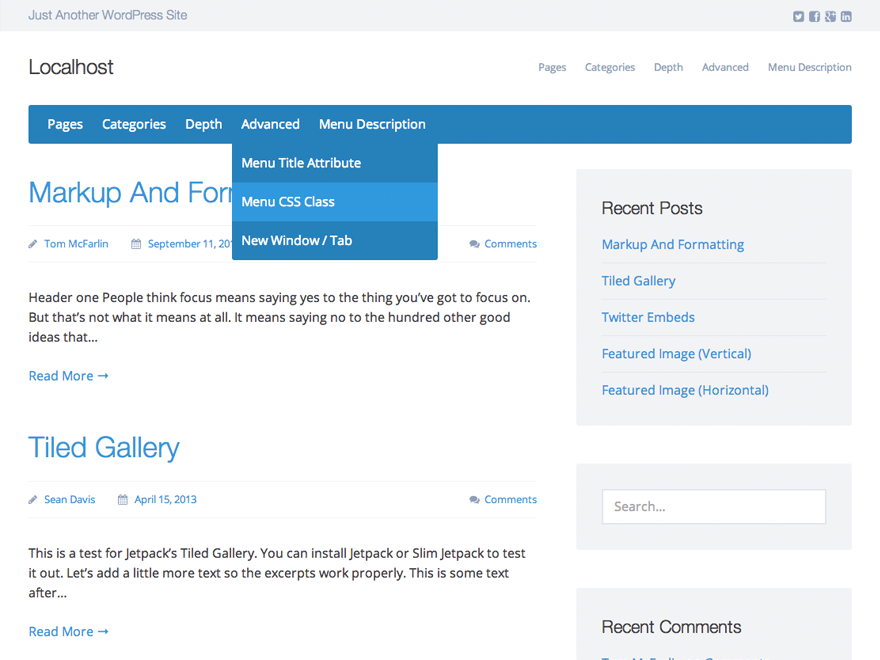Open the Google Plus social icon
The height and width of the screenshot is (660, 880).
point(830,16)
